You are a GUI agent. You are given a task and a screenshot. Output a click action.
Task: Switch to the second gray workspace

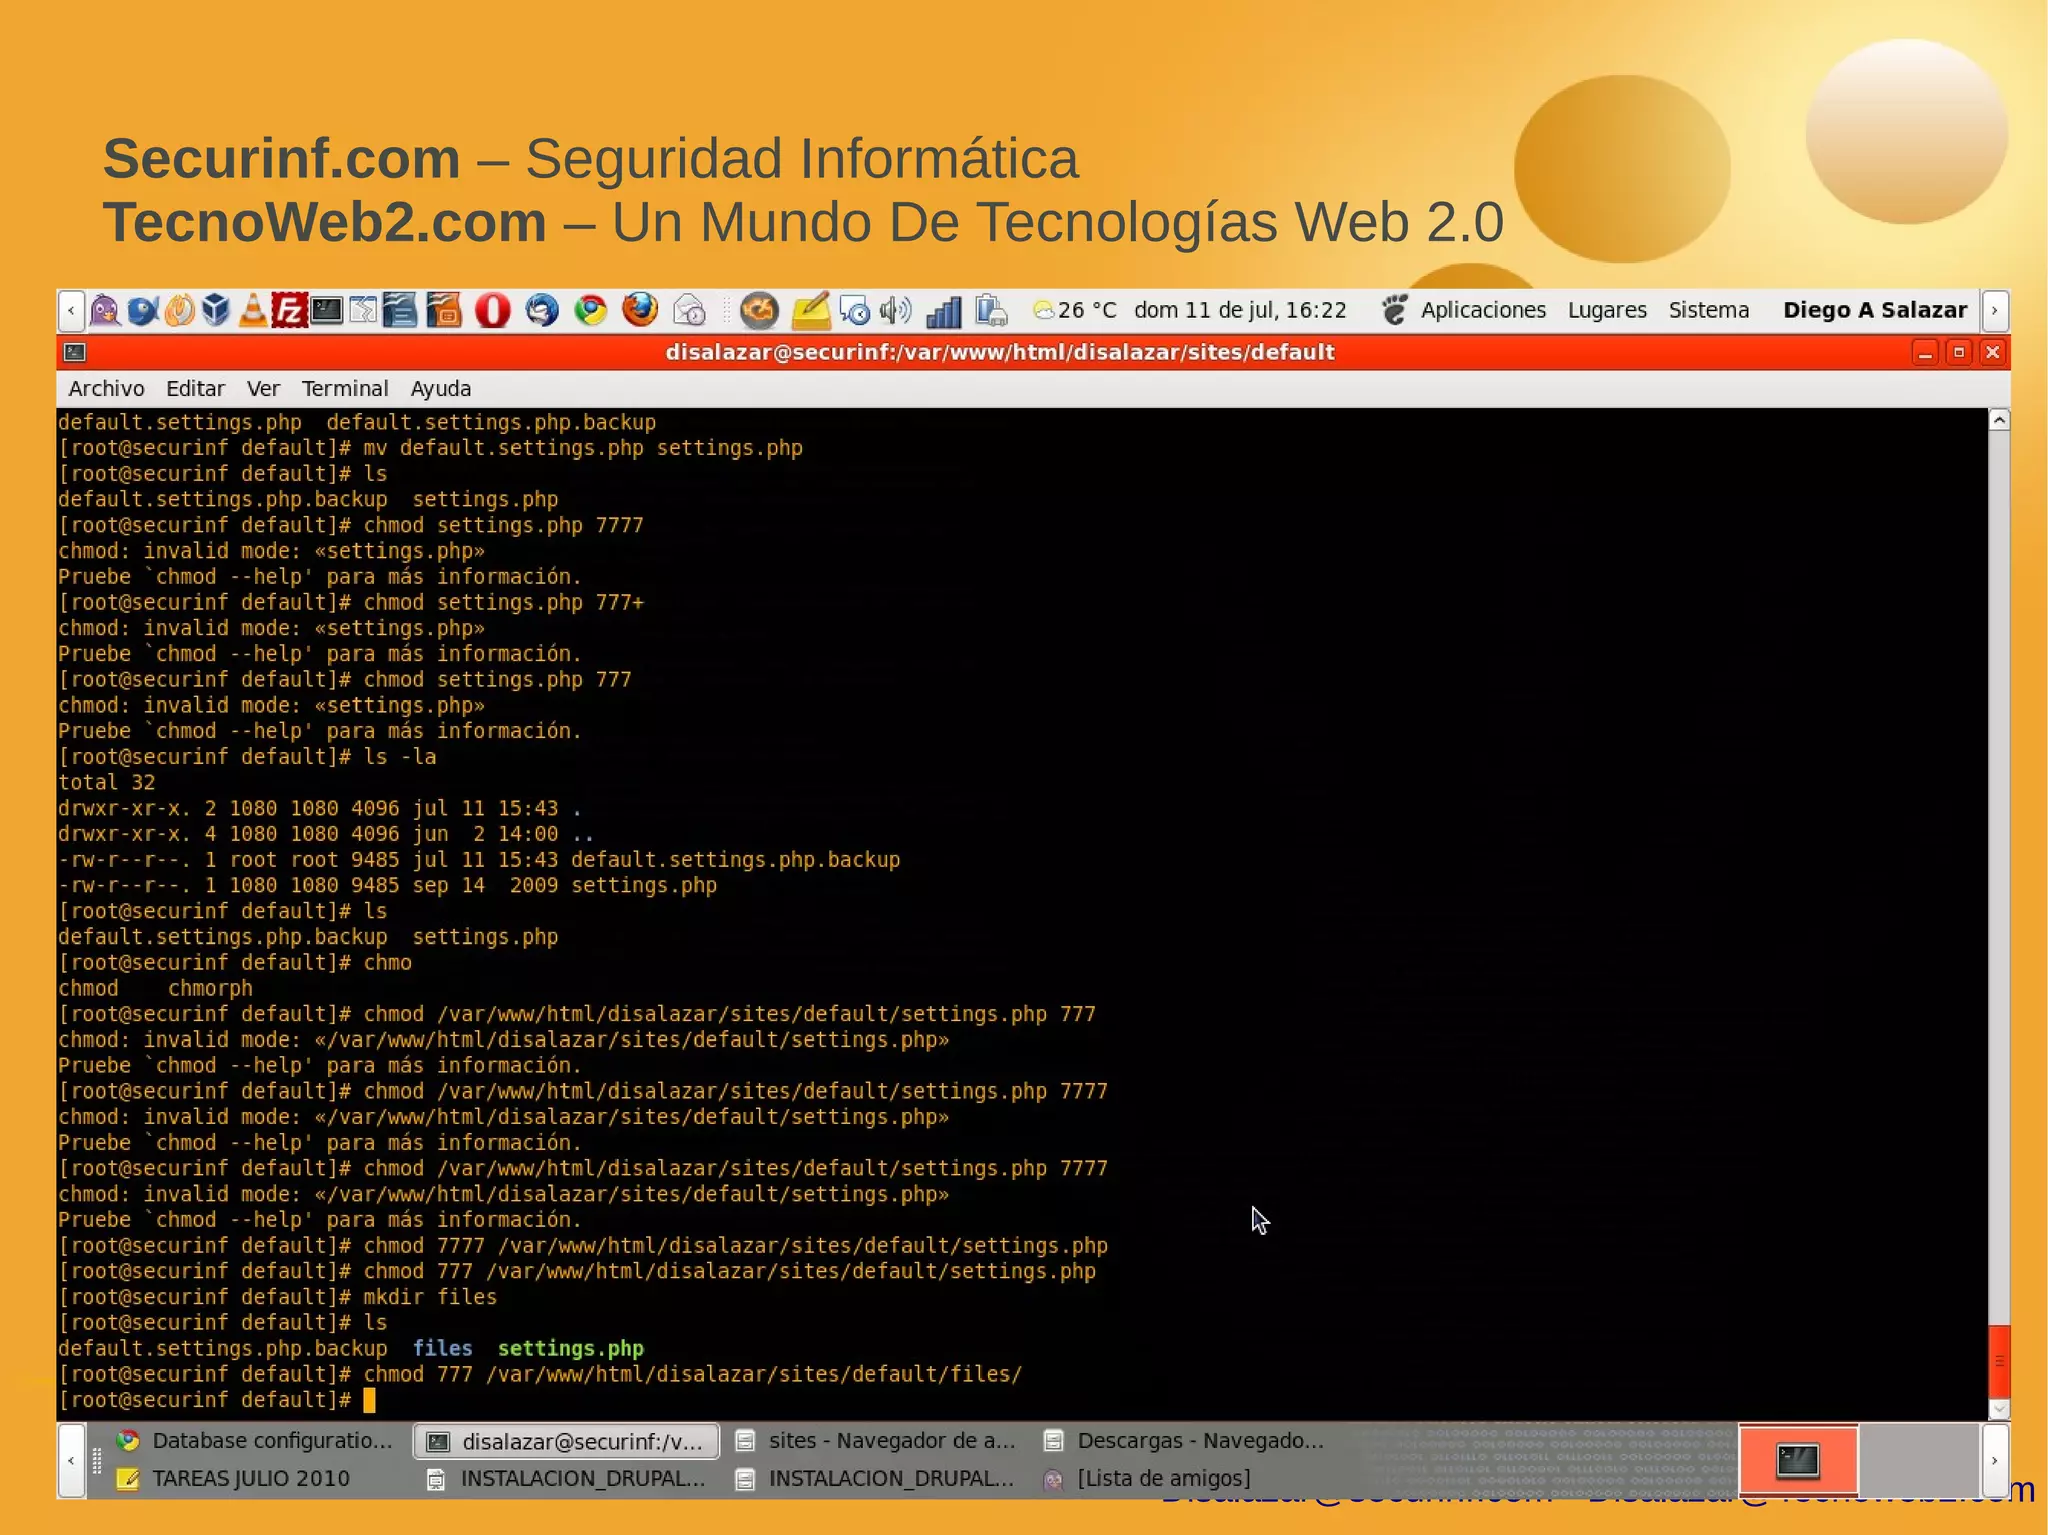1918,1460
